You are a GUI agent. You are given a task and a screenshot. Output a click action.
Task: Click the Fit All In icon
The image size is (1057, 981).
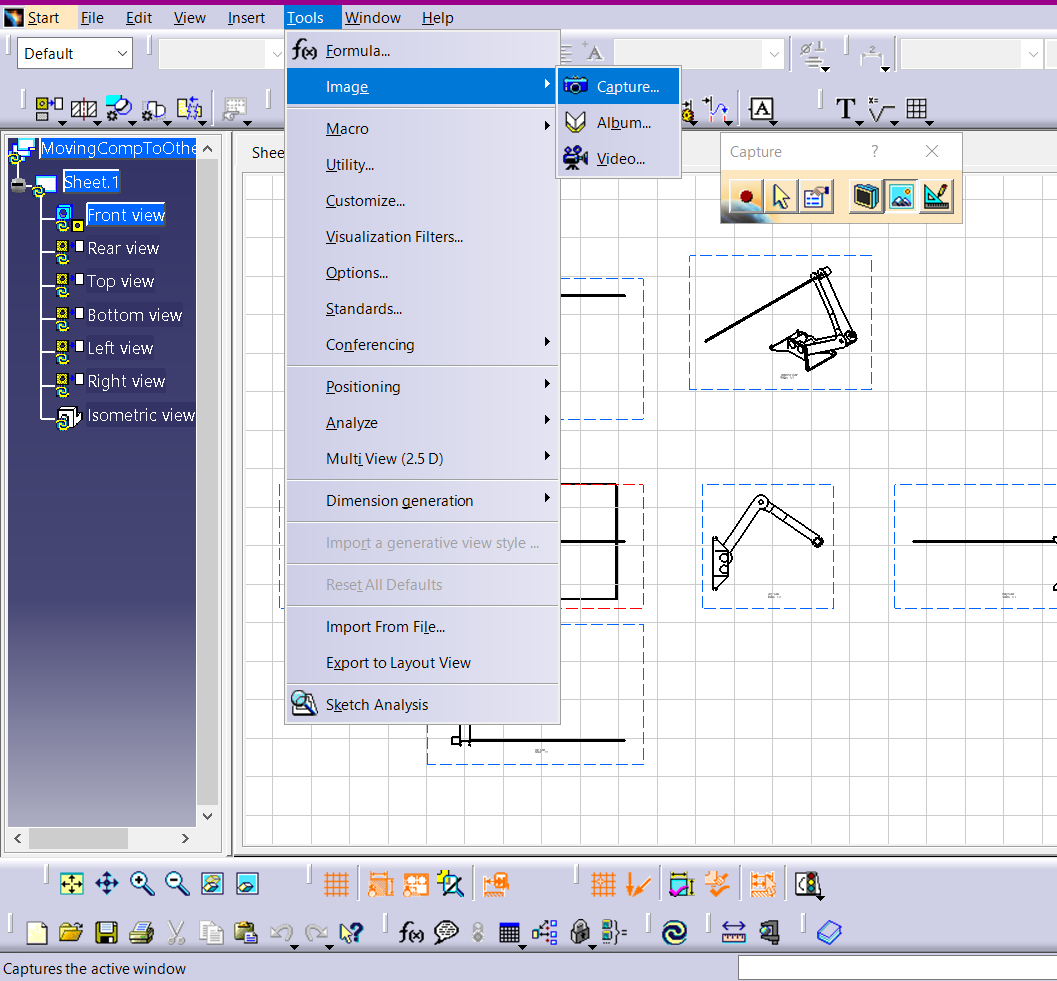[71, 884]
